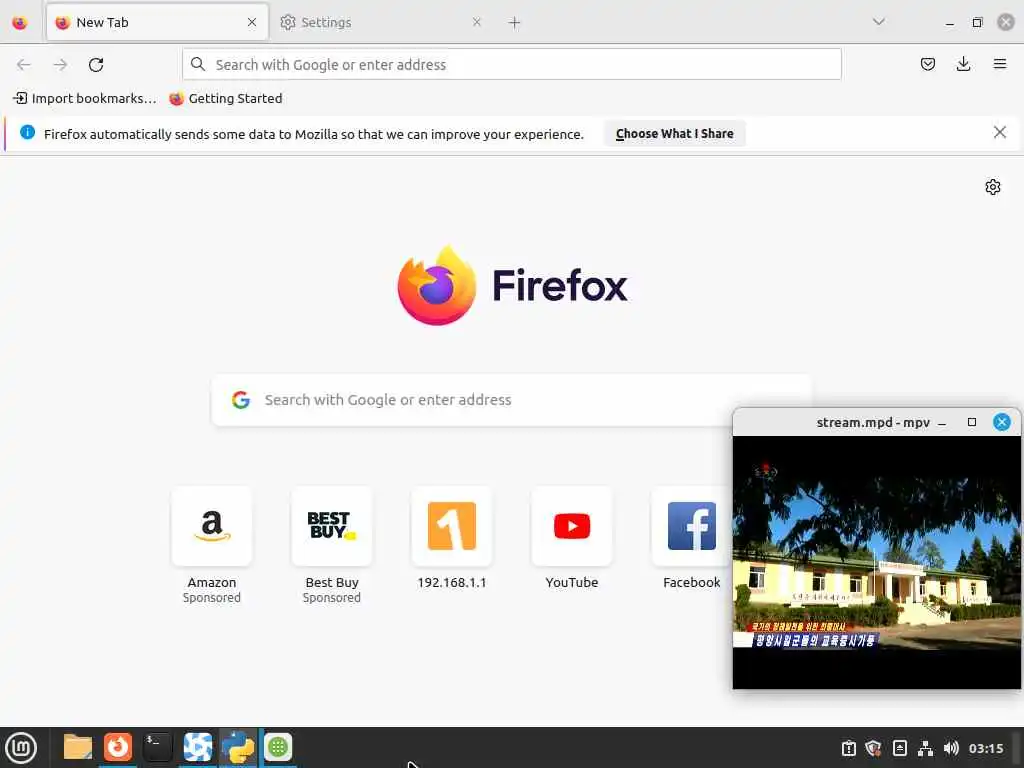Switch to the Settings tab
Image resolution: width=1024 pixels, height=768 pixels.
coord(381,23)
